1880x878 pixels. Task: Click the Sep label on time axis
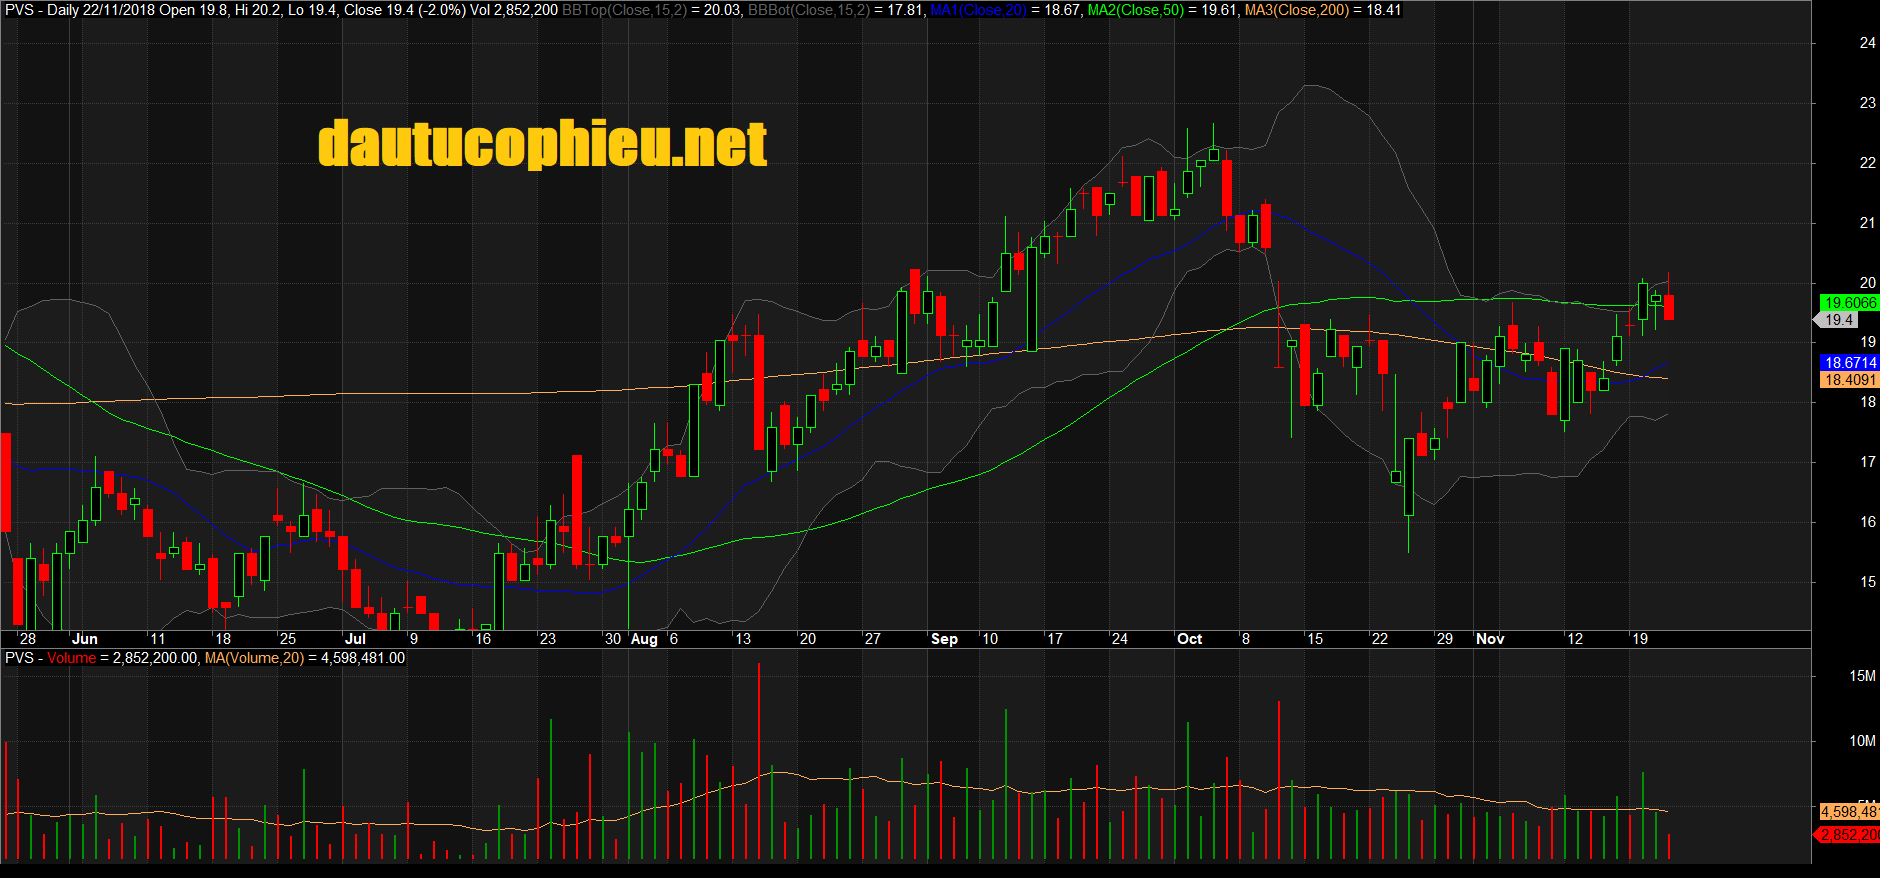pyautogui.click(x=944, y=639)
